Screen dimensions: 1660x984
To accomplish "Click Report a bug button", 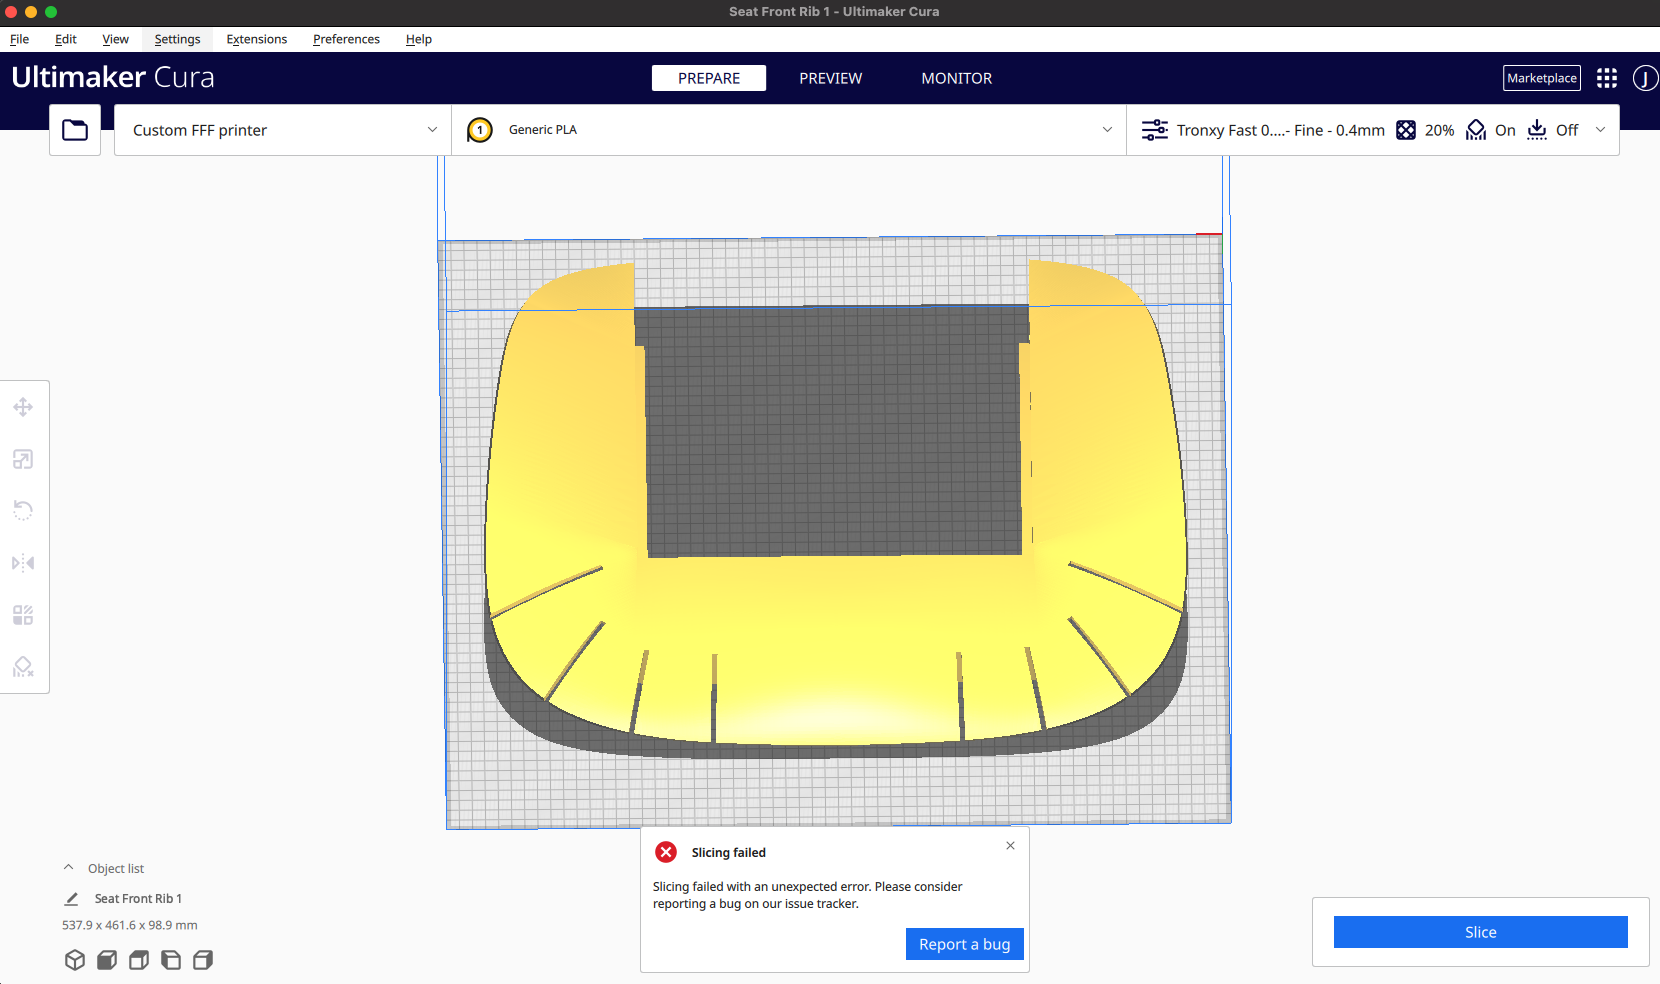I will tap(965, 944).
